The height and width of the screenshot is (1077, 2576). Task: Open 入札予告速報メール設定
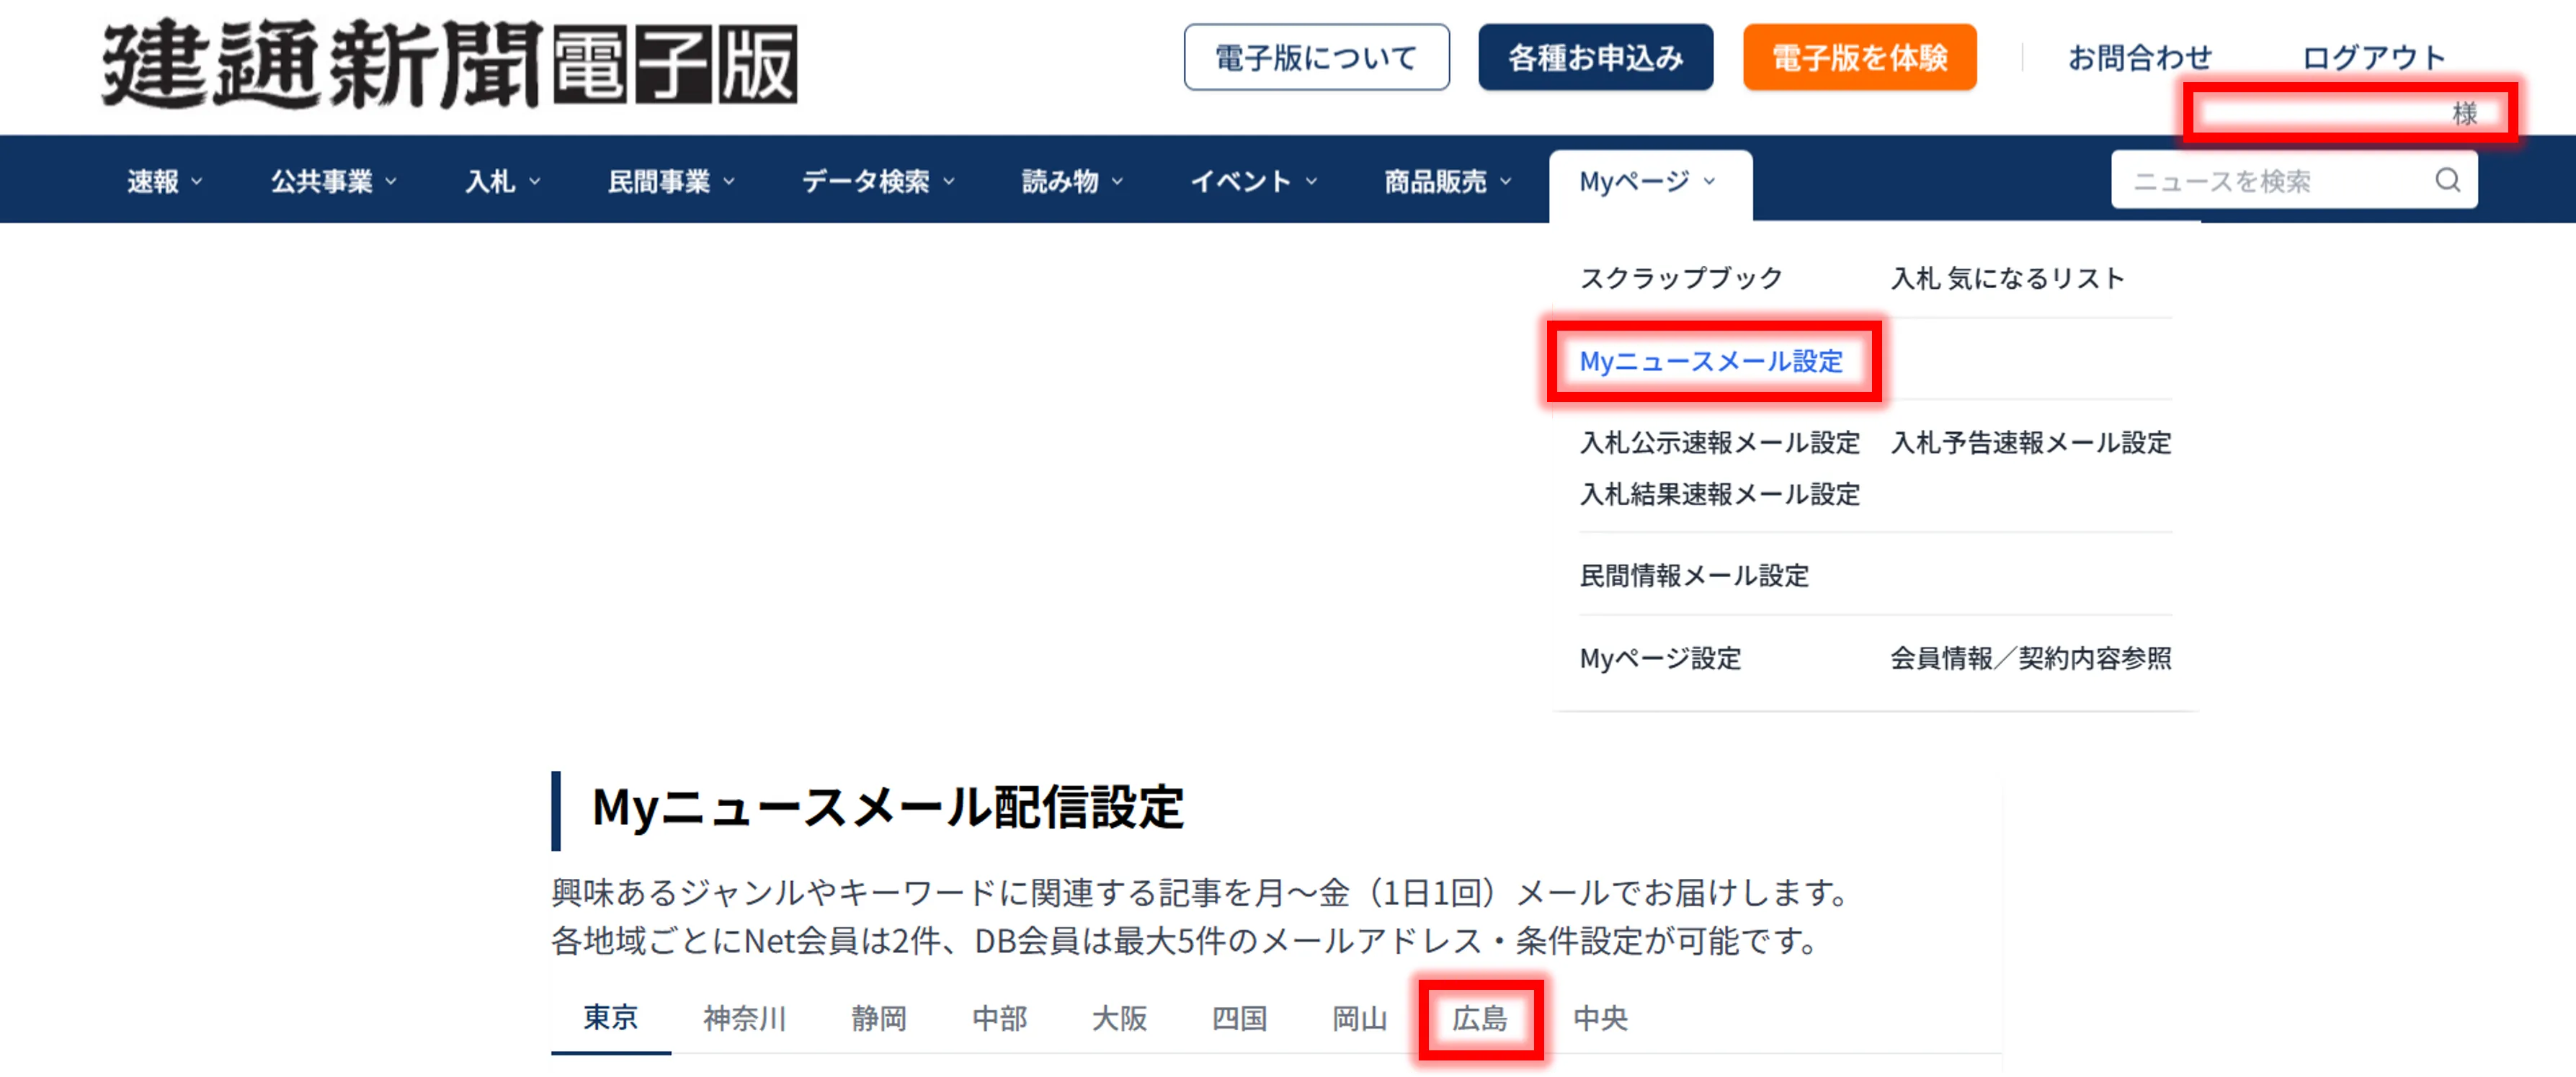2030,442
